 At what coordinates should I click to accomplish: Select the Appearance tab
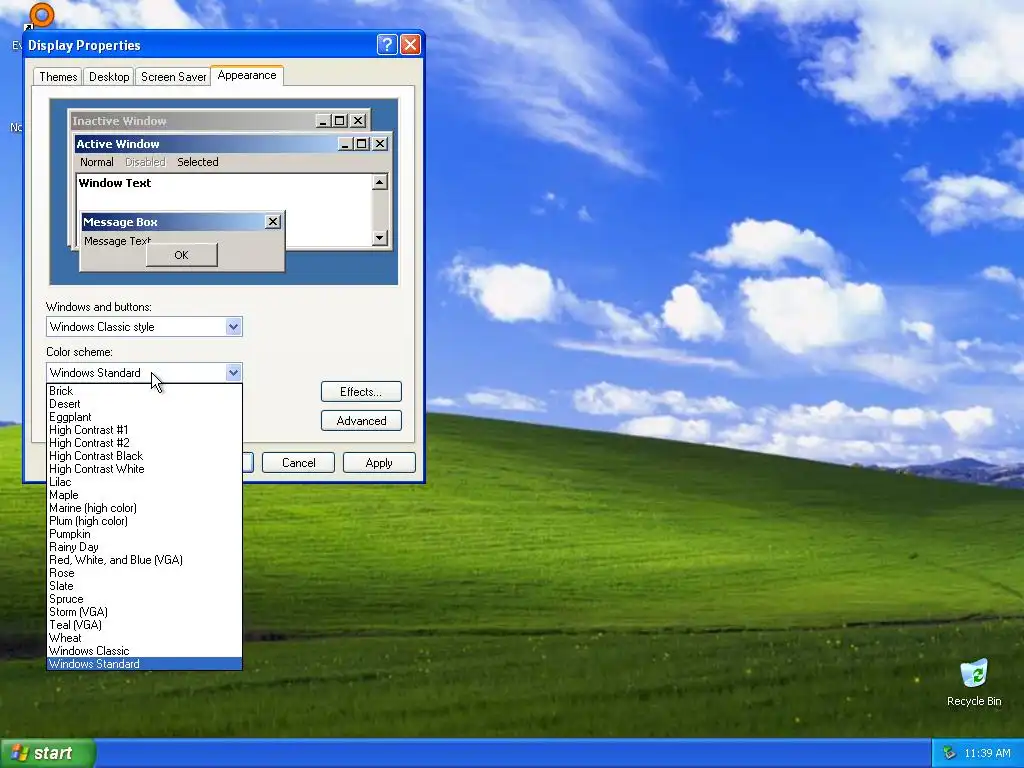click(247, 75)
